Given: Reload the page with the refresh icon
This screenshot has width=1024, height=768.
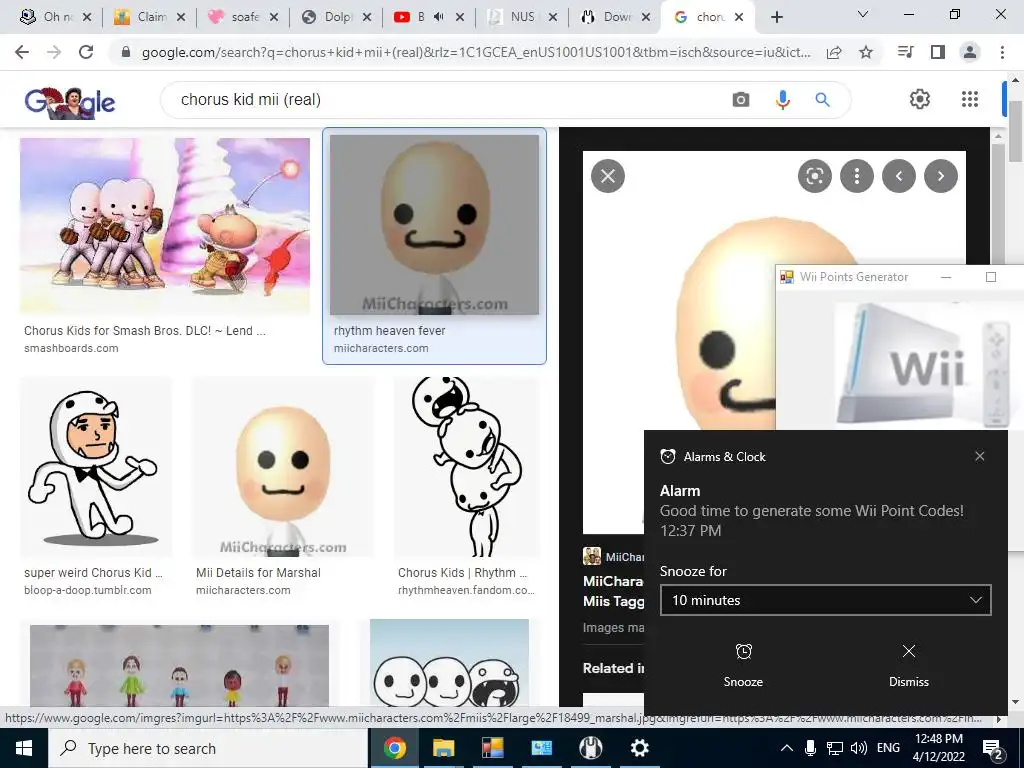Looking at the screenshot, I should [x=86, y=52].
